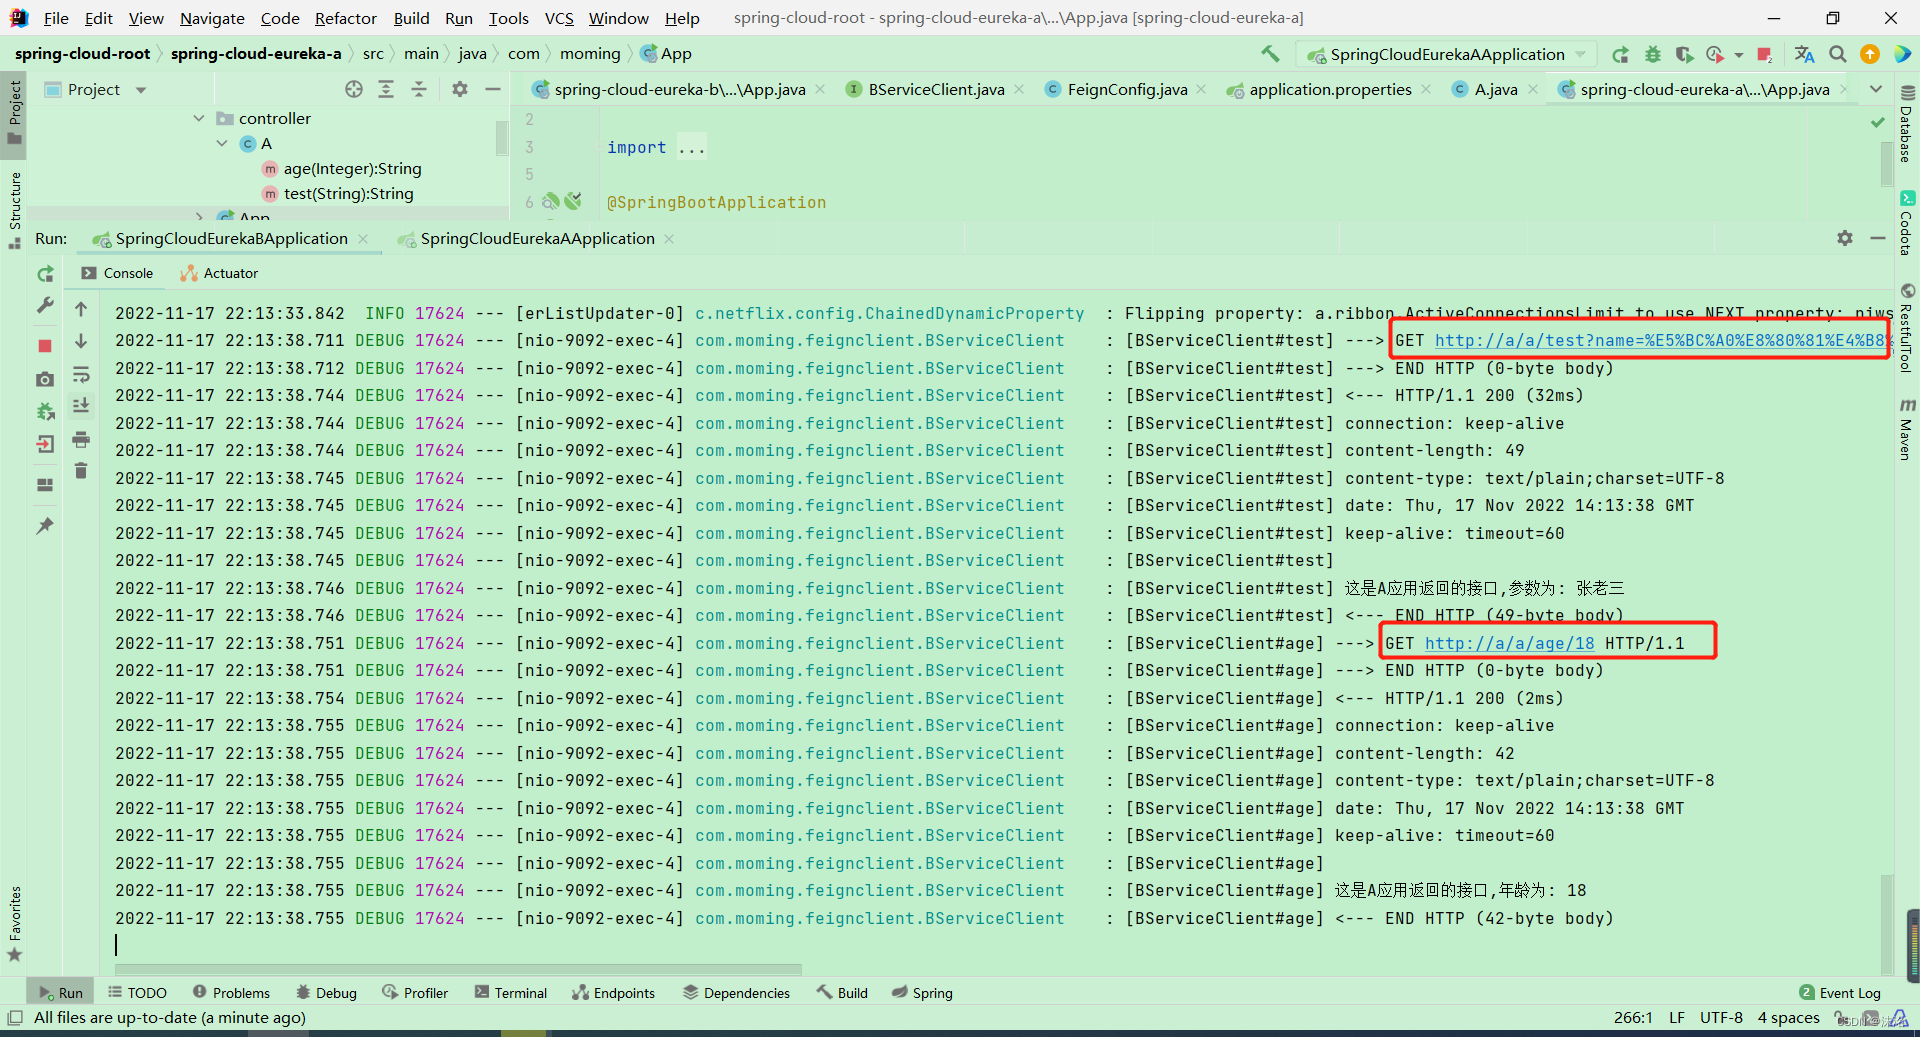The width and height of the screenshot is (1920, 1037).
Task: Rerun application from the Run panel sidebar
Action: pos(45,274)
